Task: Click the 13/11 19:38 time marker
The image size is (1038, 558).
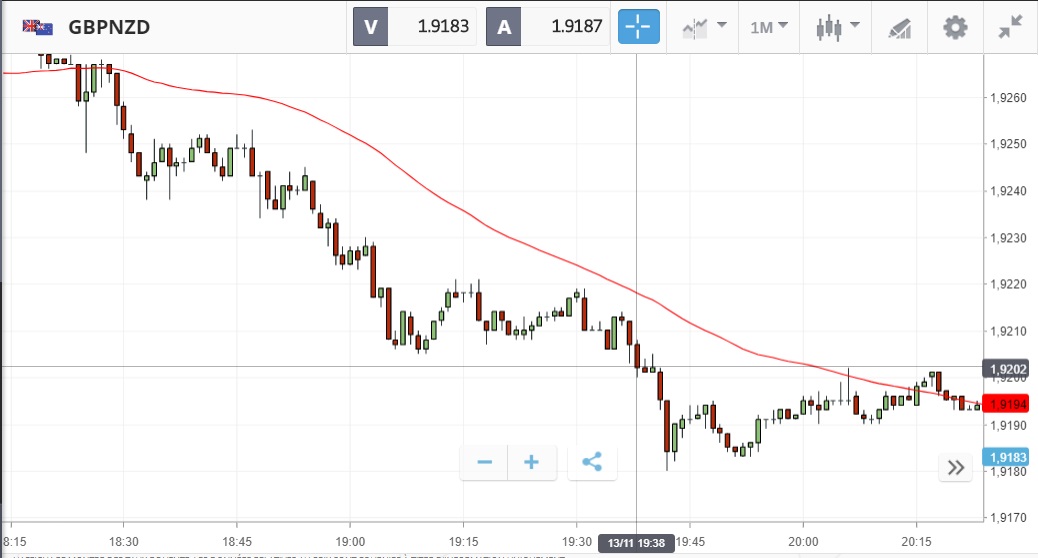Action: tap(636, 543)
